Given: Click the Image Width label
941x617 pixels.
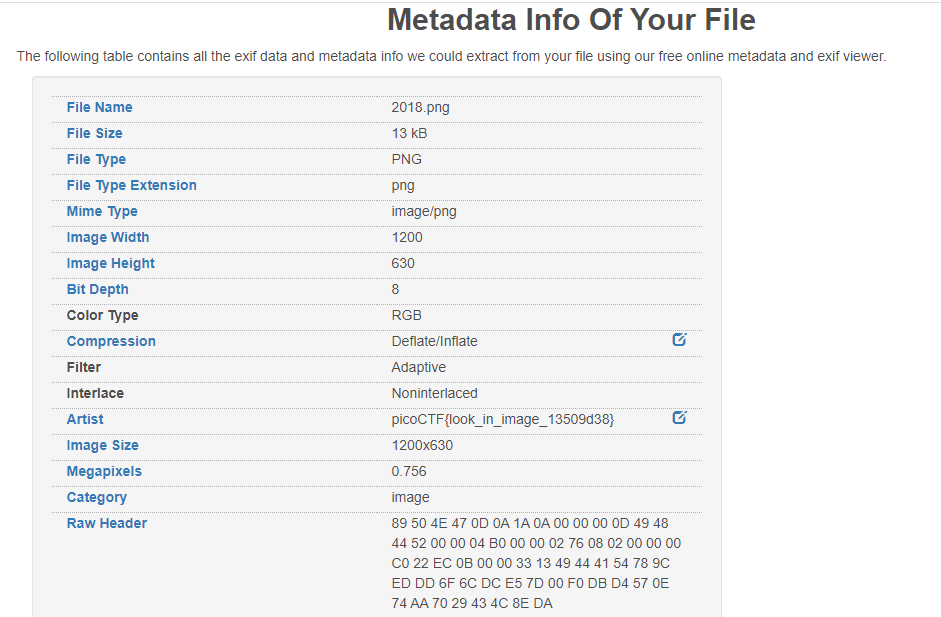Looking at the screenshot, I should (x=107, y=237).
